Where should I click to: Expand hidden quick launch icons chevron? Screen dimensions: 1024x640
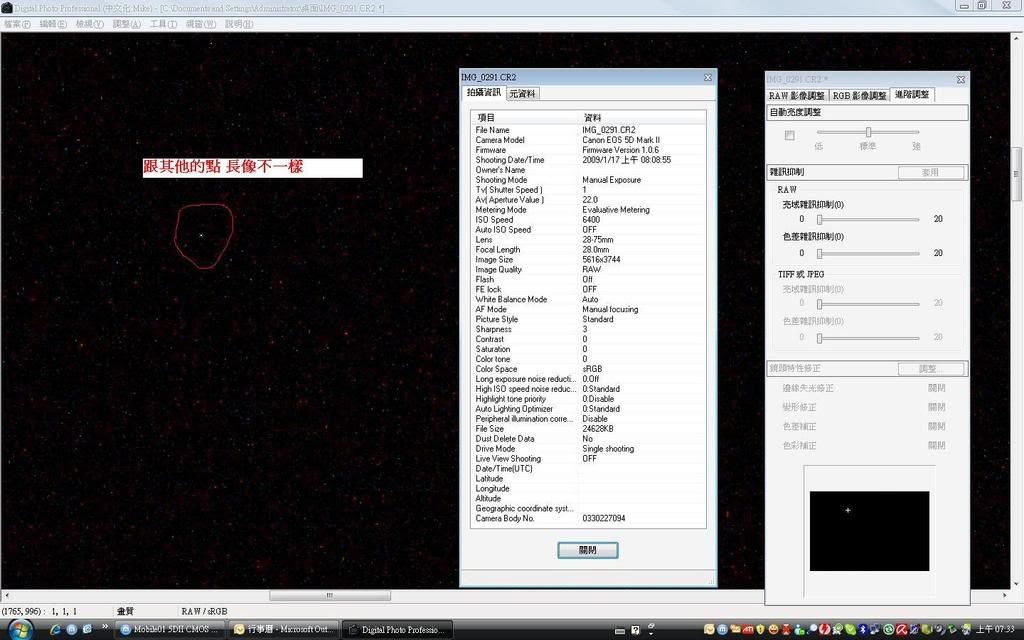[x=105, y=628]
